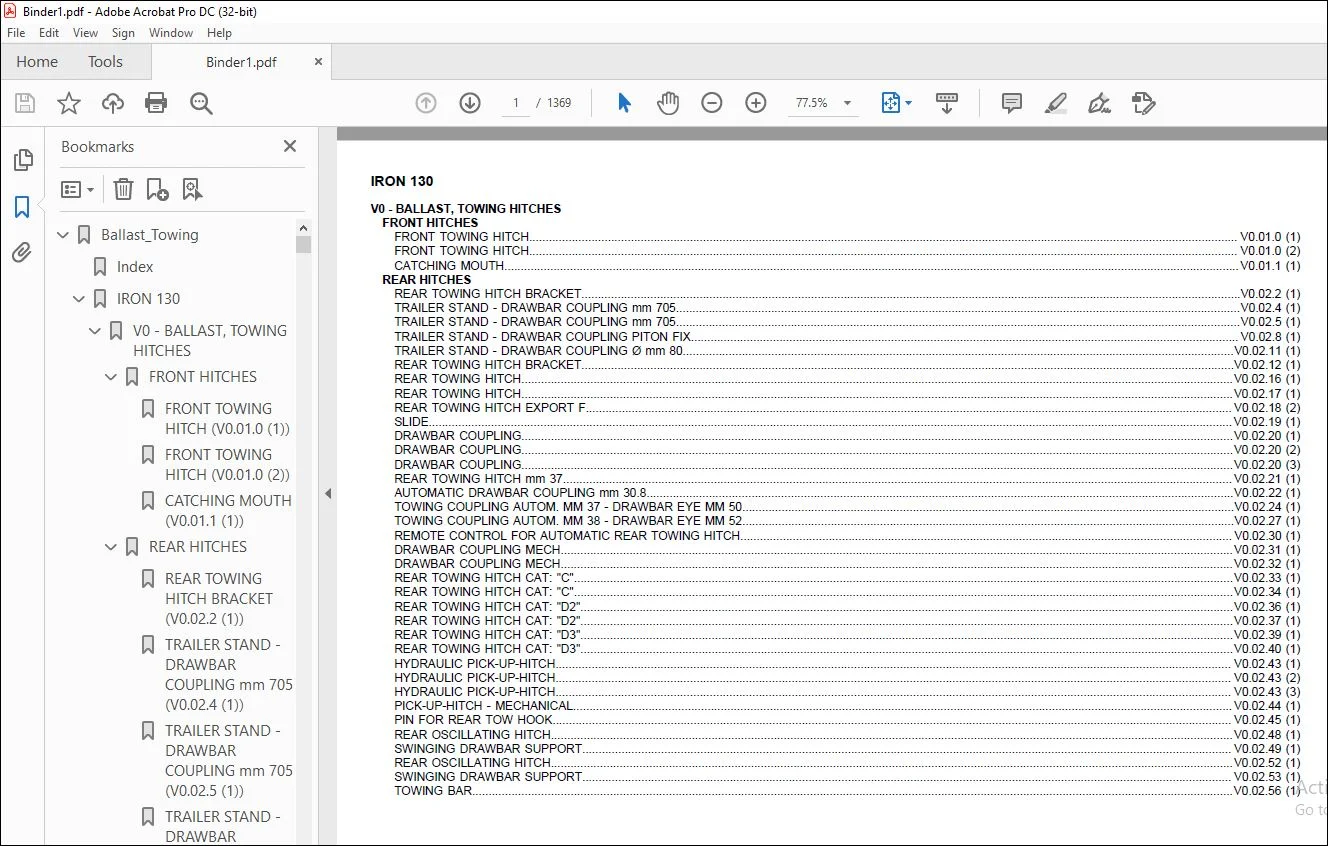1328x846 pixels.
Task: Collapse the FRONT HITCHES bookmark
Action: (112, 377)
